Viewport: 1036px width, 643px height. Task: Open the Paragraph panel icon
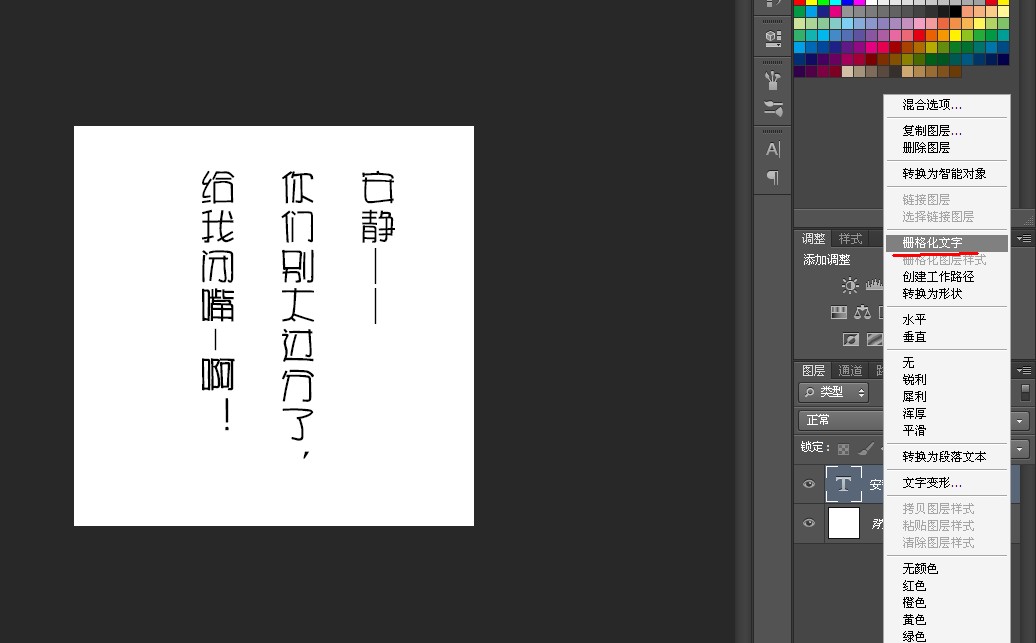point(772,177)
